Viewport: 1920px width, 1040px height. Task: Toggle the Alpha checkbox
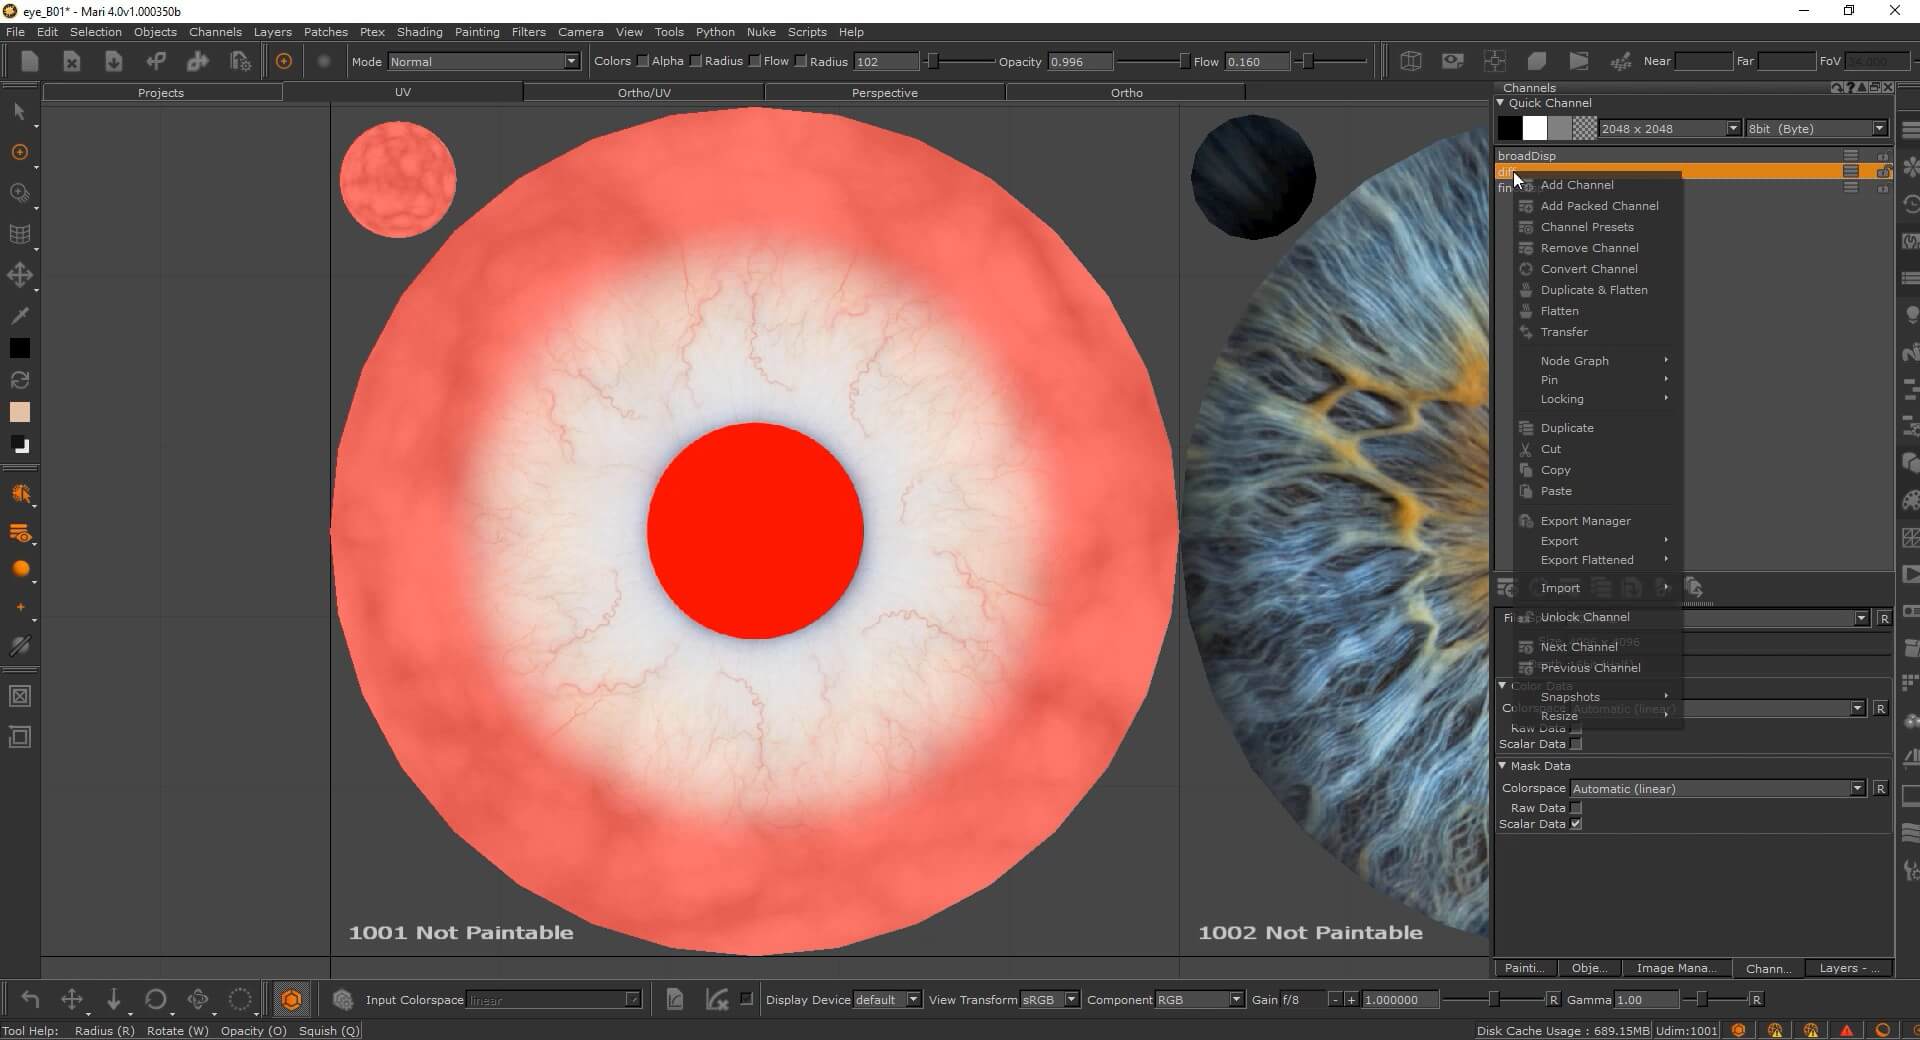pyautogui.click(x=643, y=61)
